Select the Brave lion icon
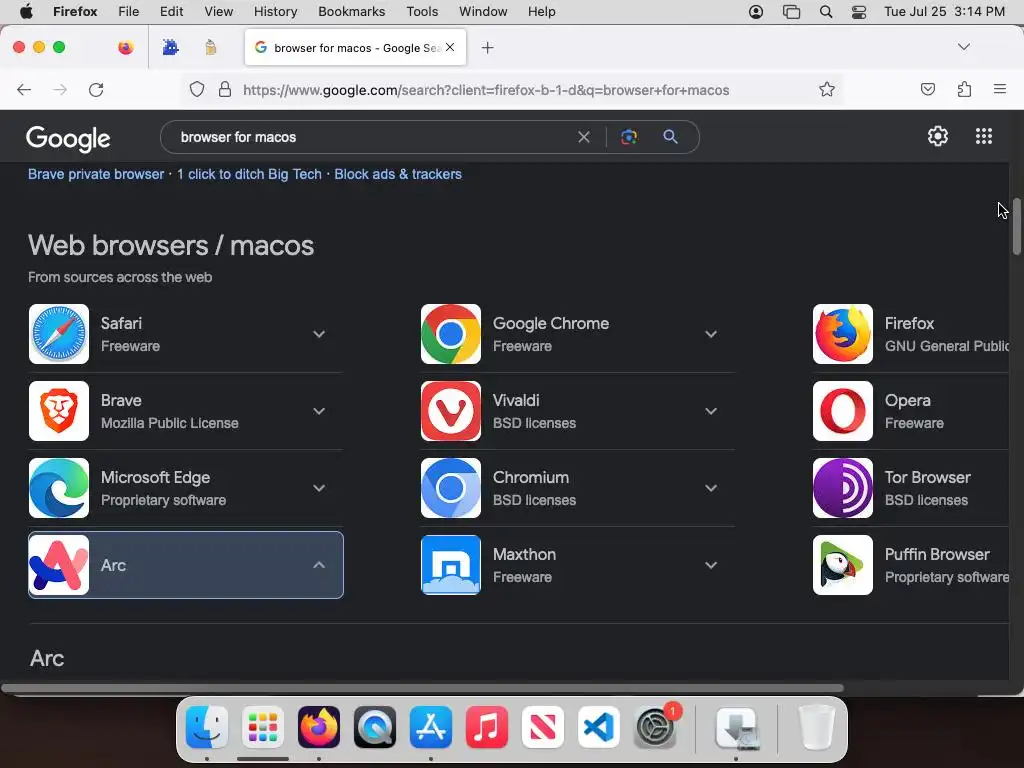 click(x=59, y=411)
